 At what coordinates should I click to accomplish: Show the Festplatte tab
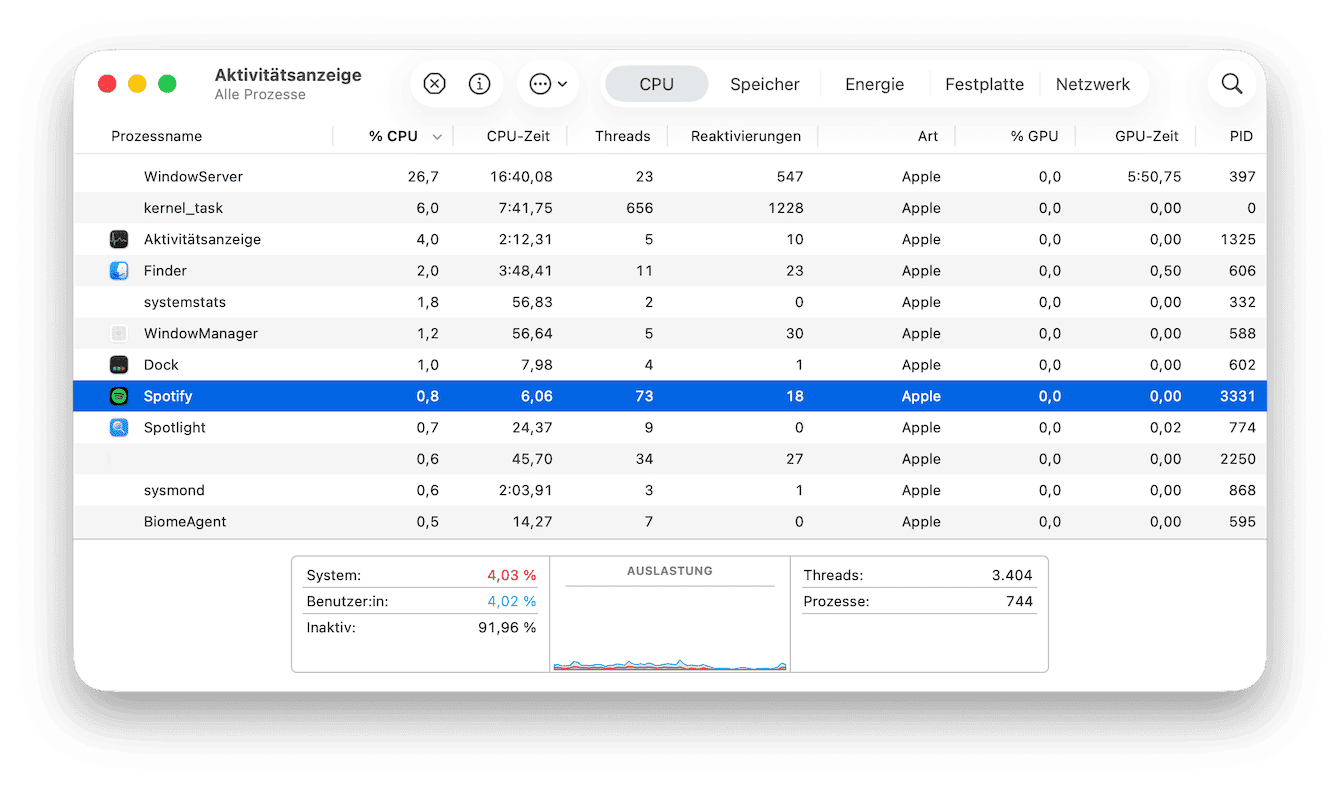point(984,84)
